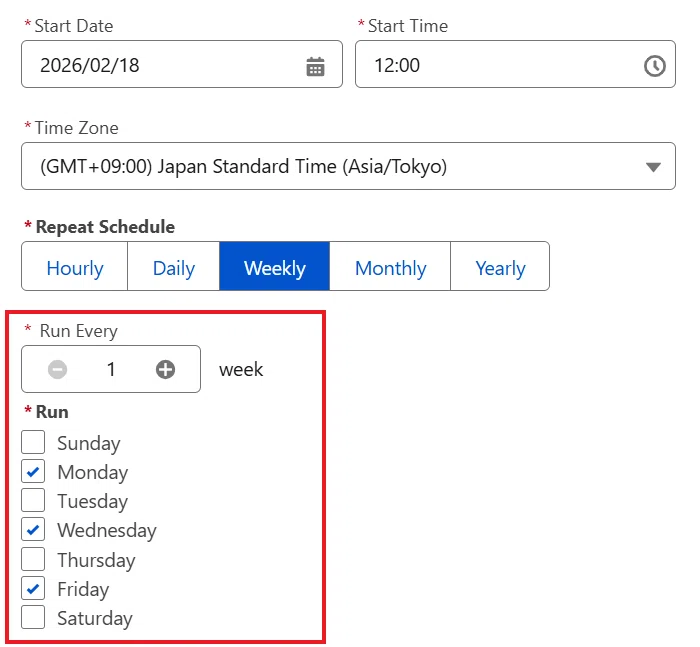Click the Saturday label text
The width and height of the screenshot is (700, 647).
coord(95,618)
